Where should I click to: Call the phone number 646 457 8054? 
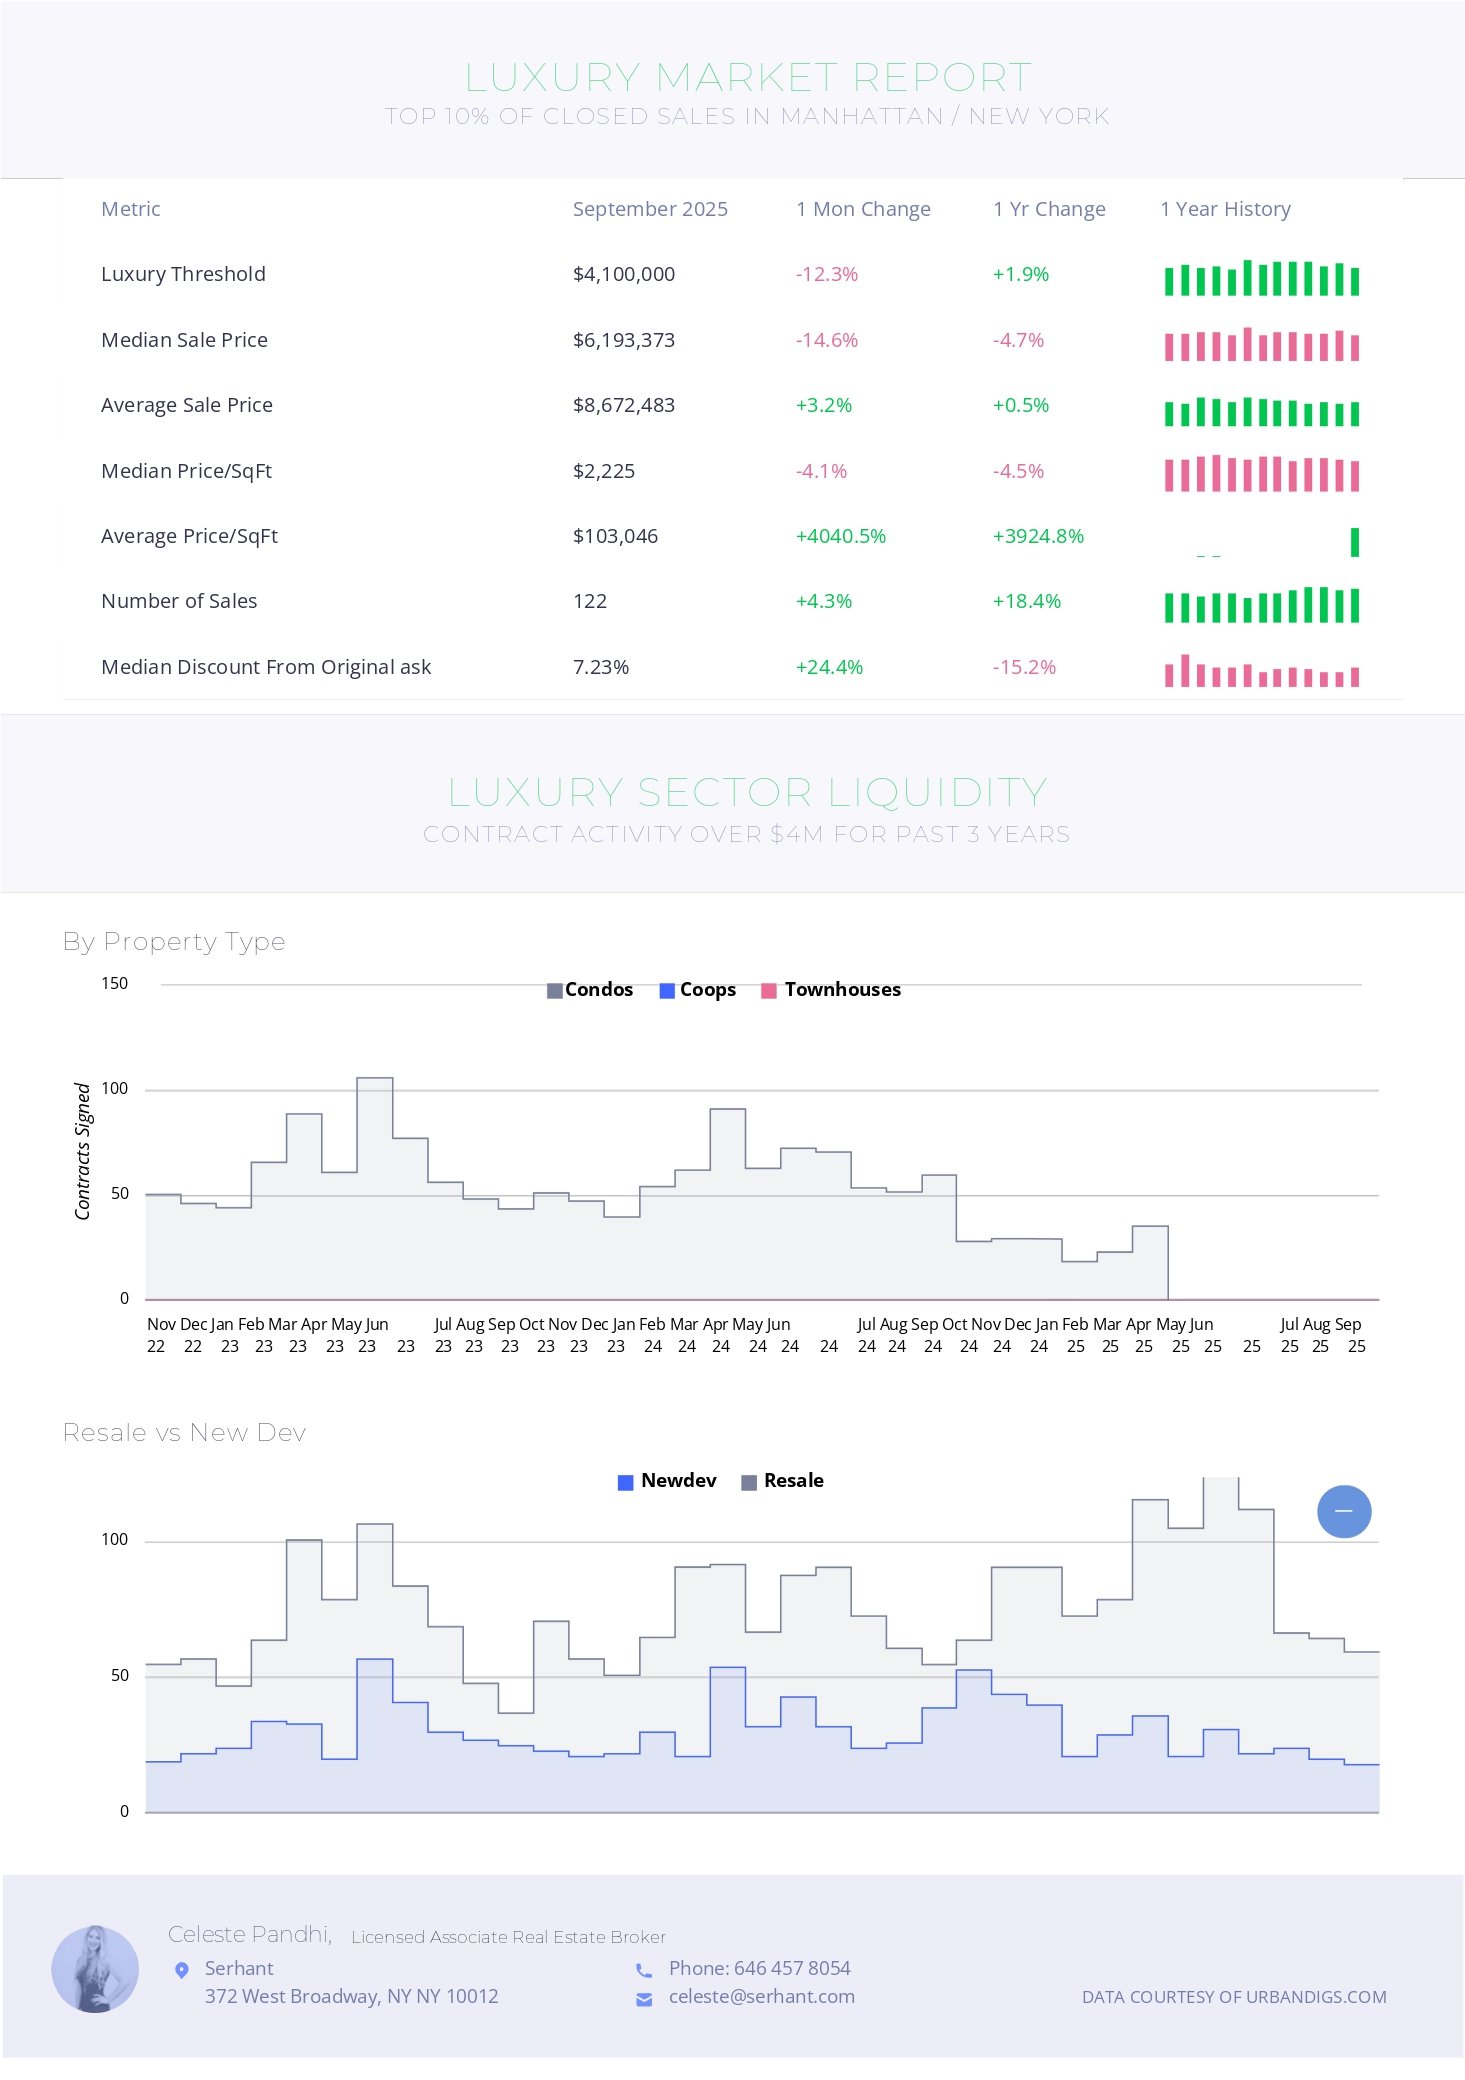[759, 1968]
